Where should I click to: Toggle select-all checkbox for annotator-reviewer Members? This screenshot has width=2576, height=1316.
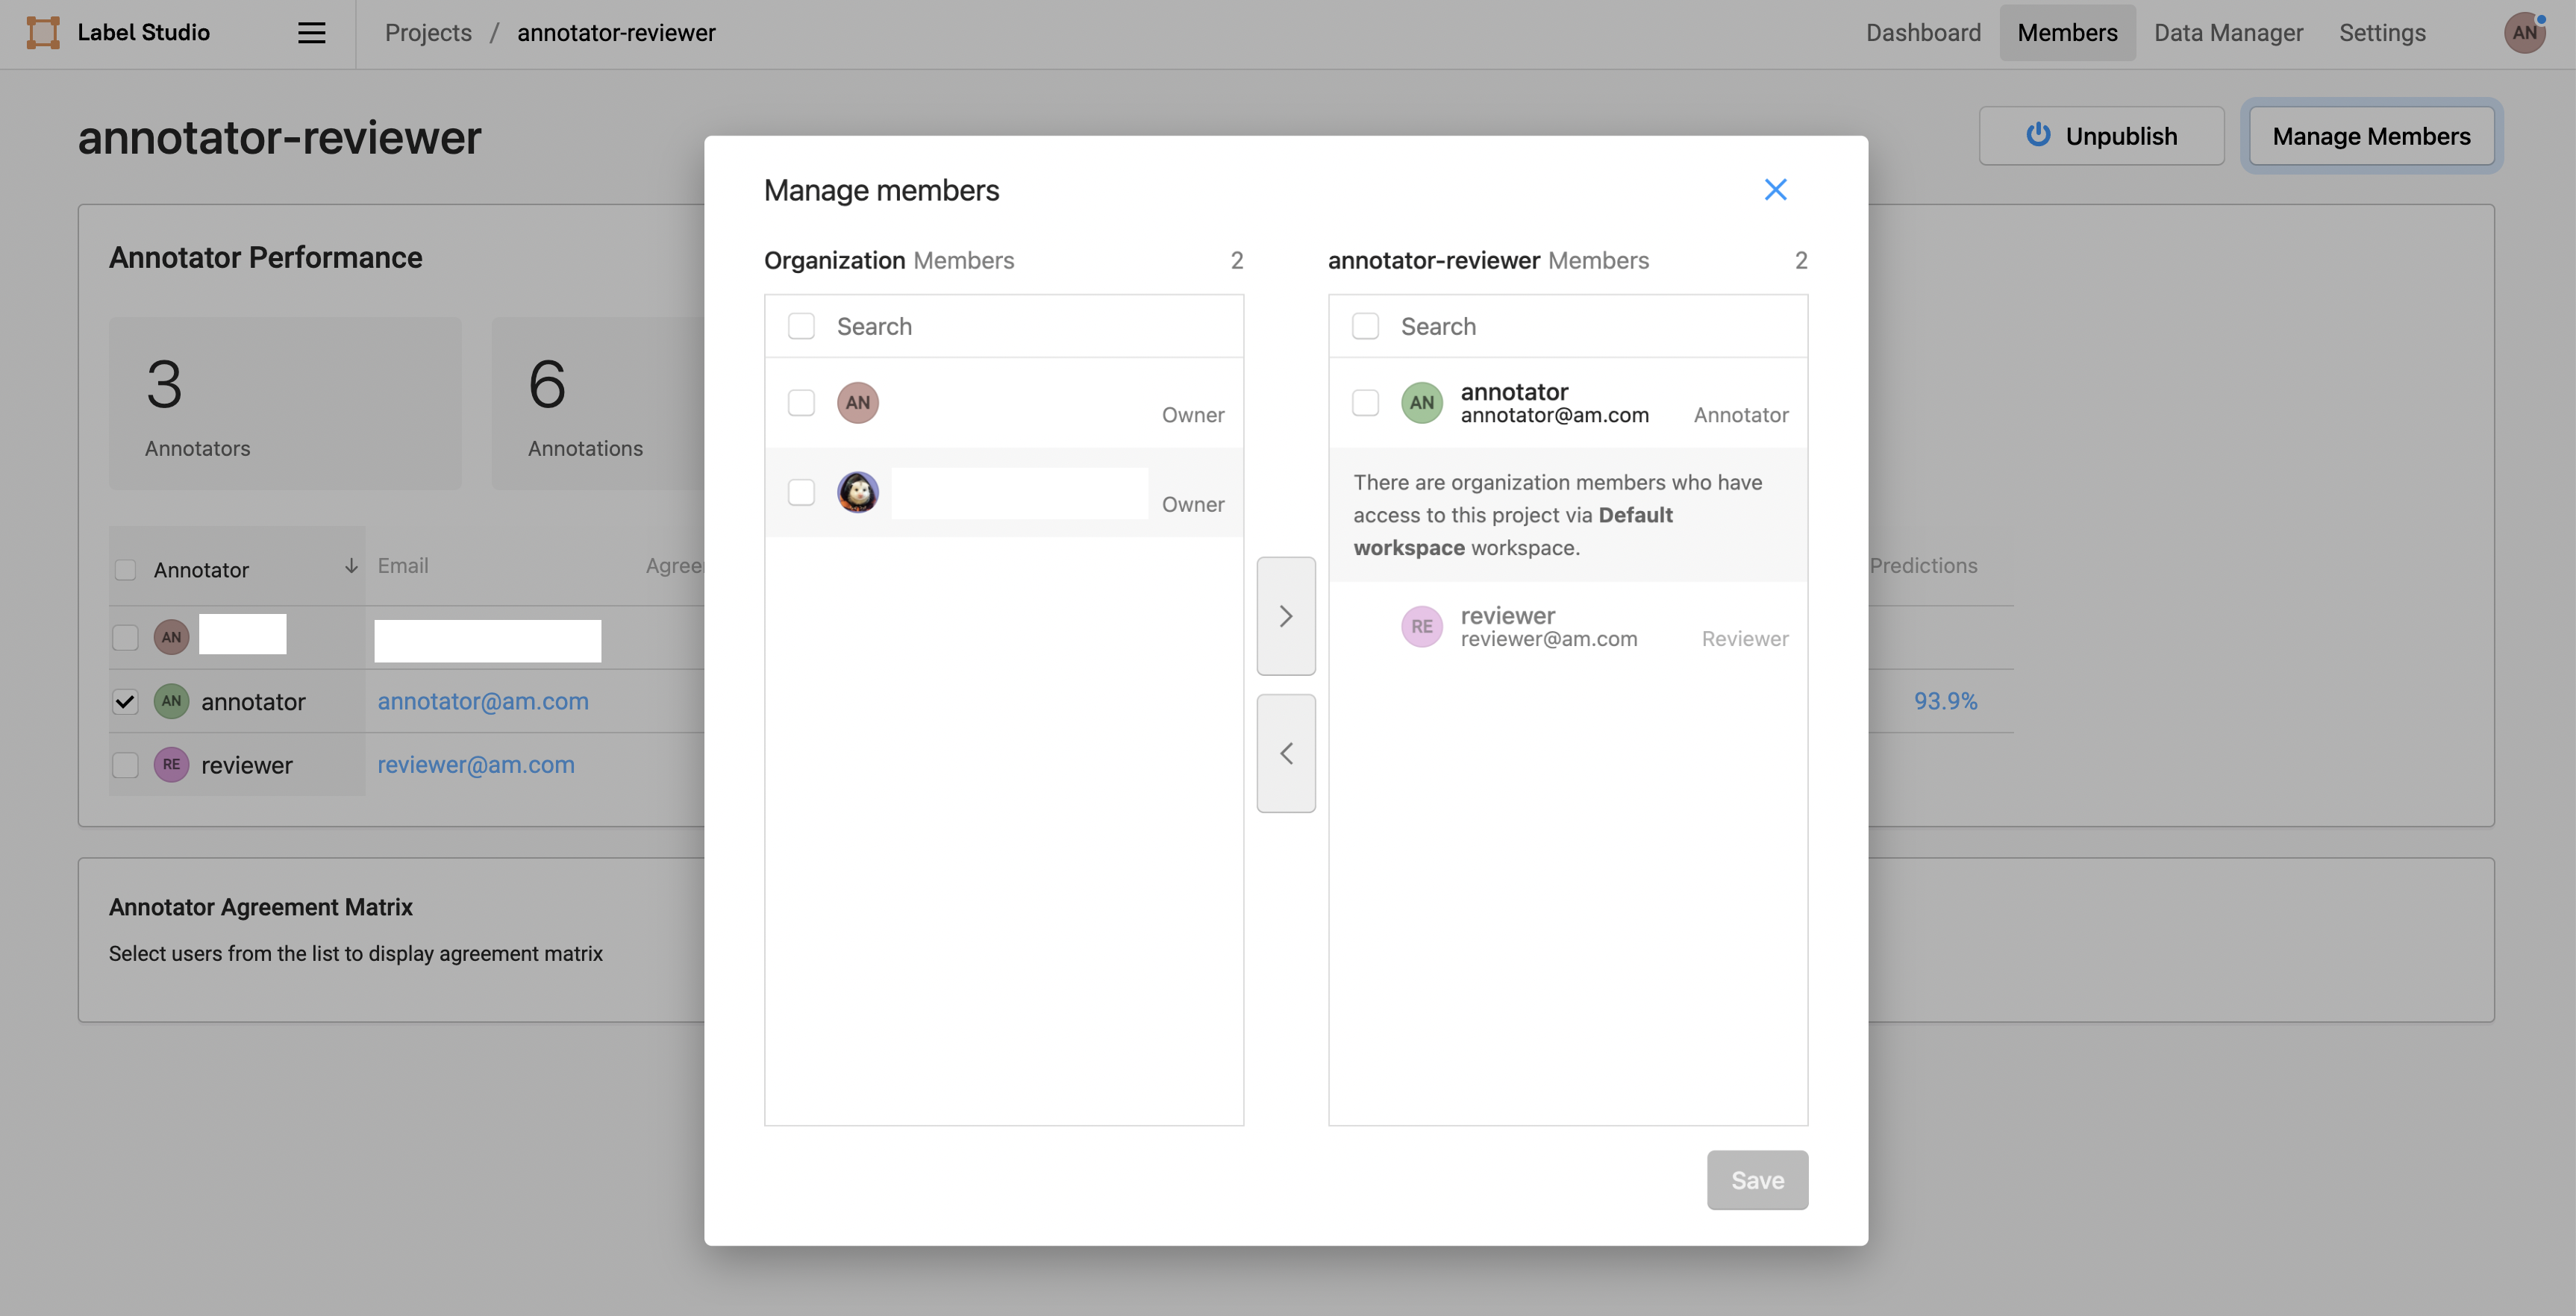point(1365,327)
